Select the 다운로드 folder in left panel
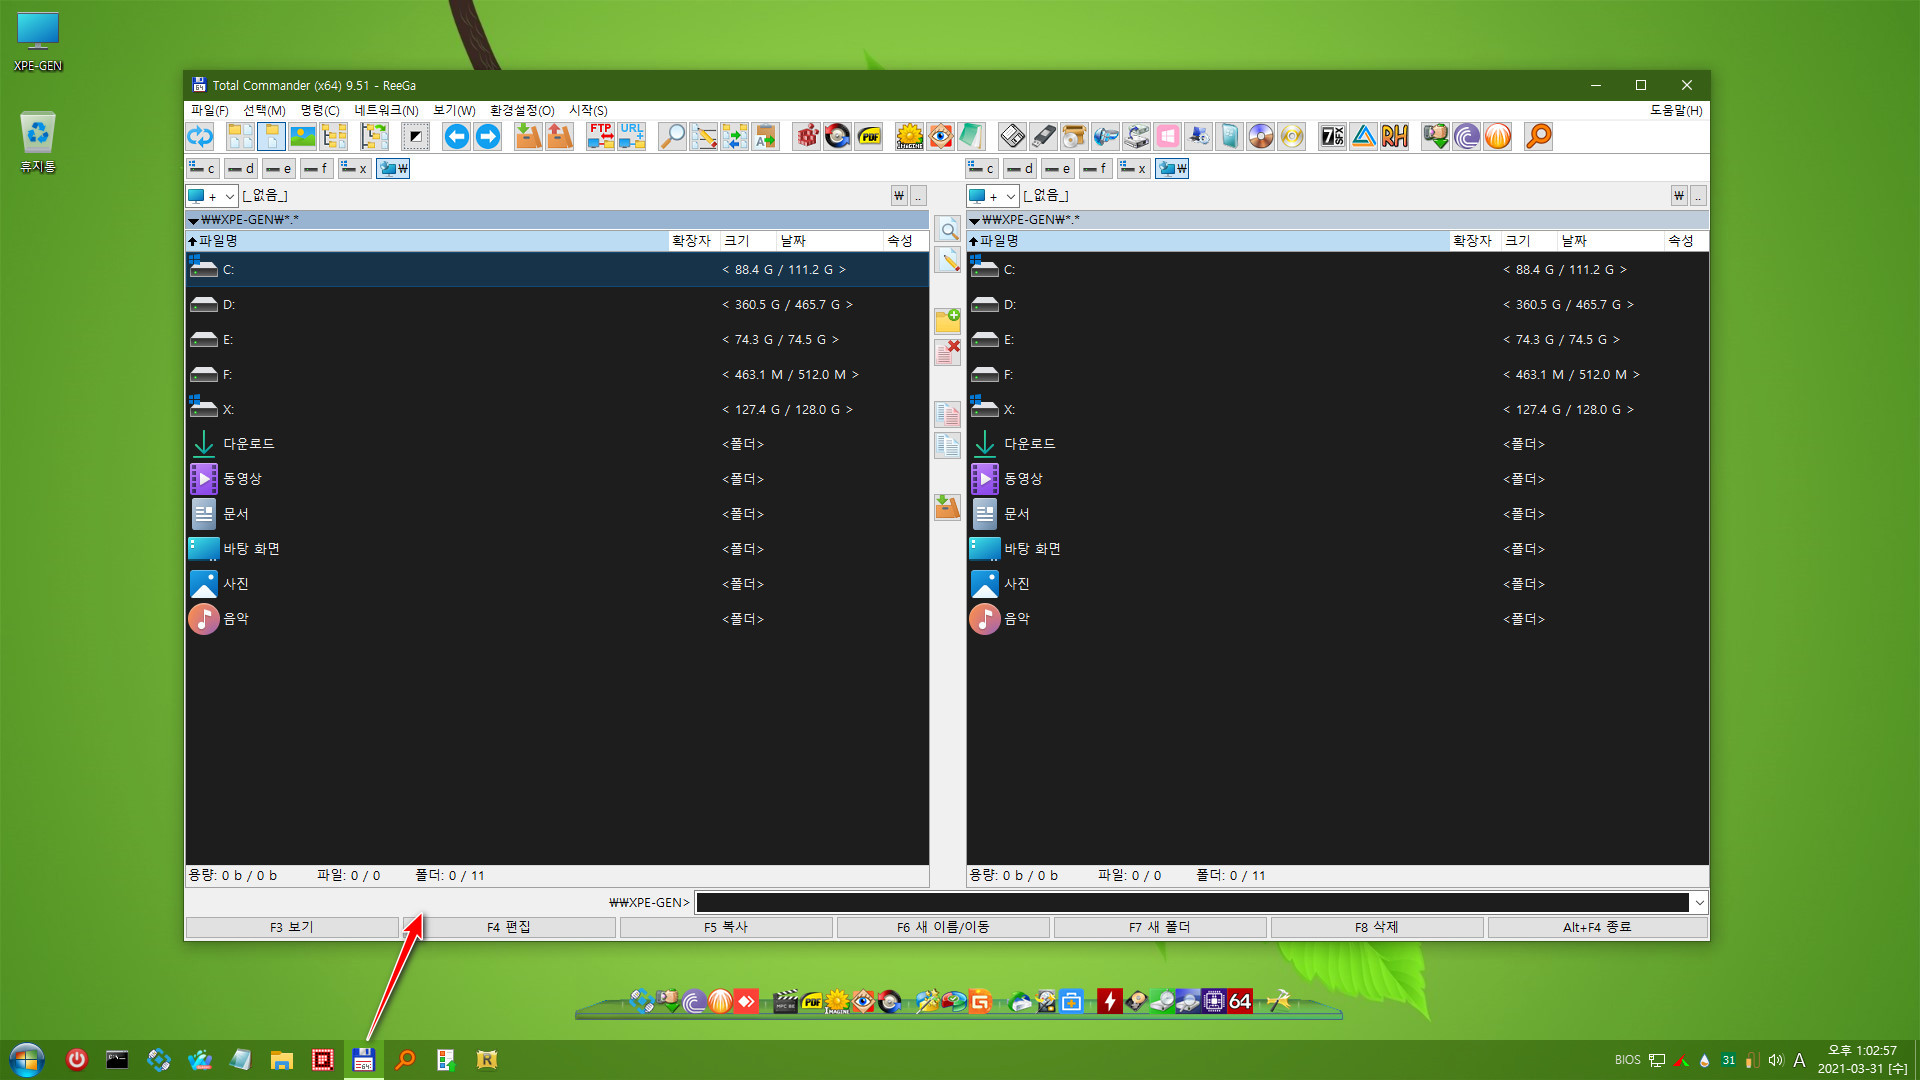The image size is (1920, 1080). [x=557, y=444]
